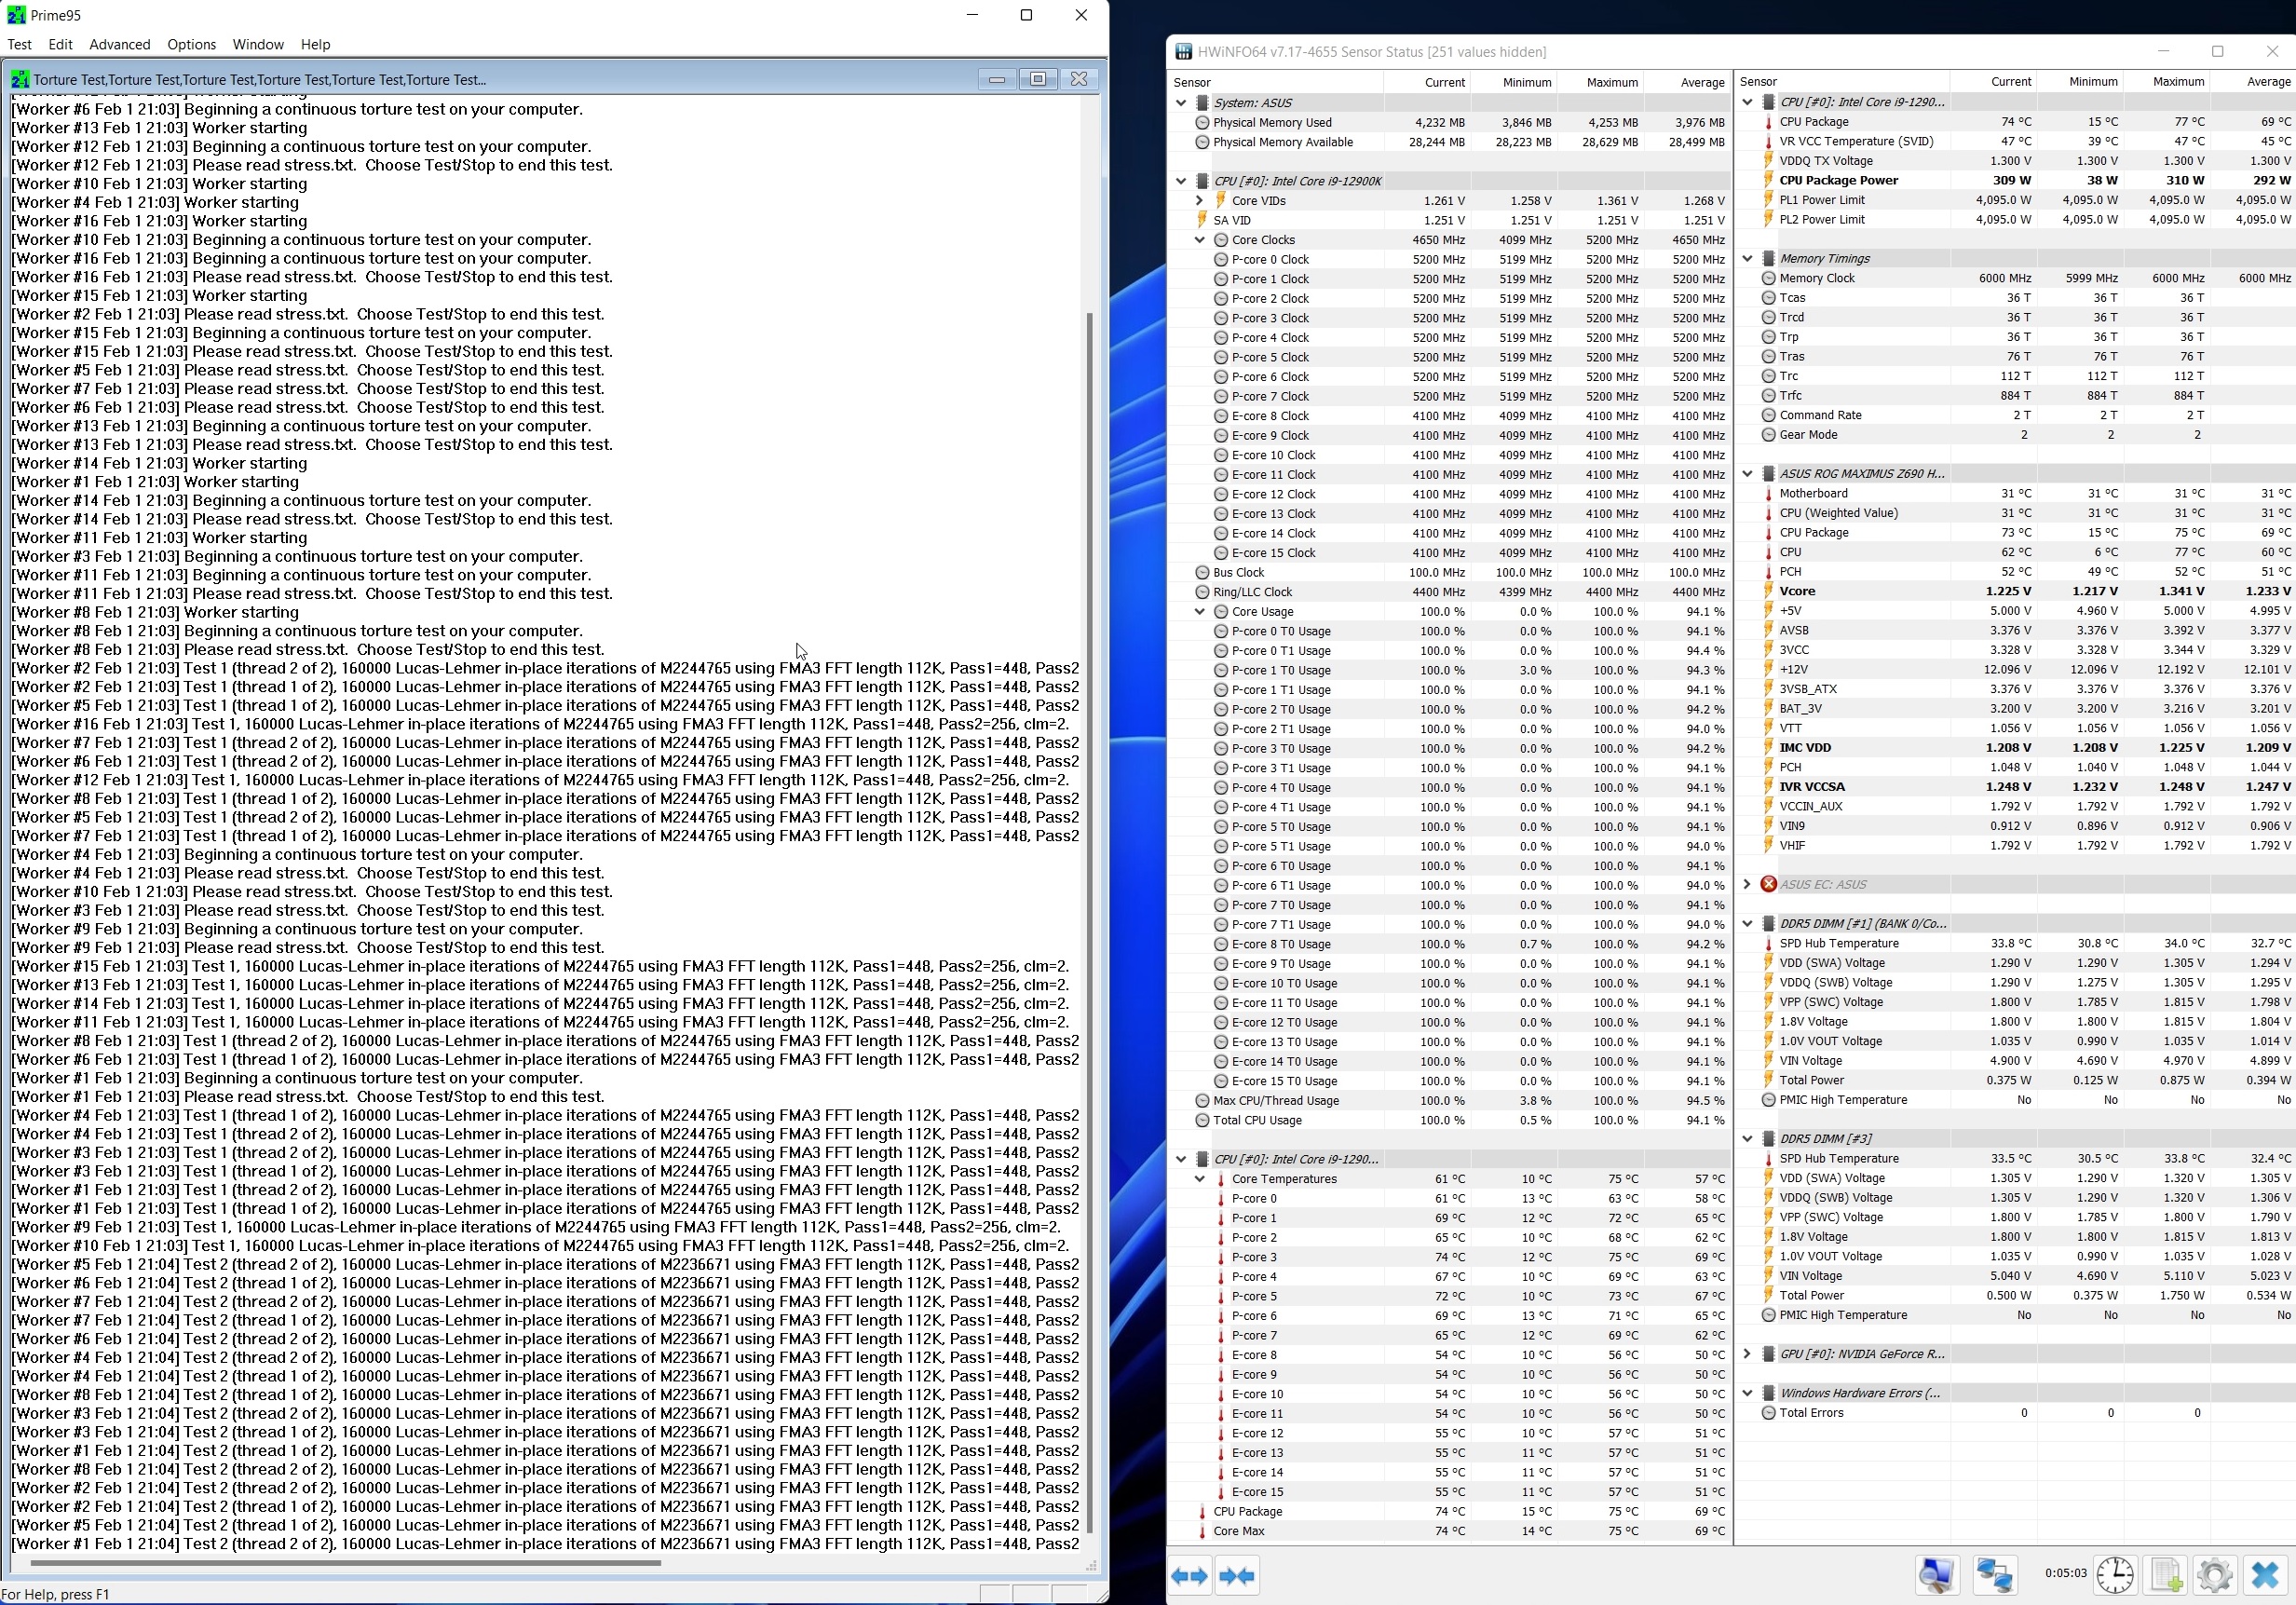Image resolution: width=2296 pixels, height=1605 pixels.
Task: Click the horizontal scrollbar of Prime95 log
Action: (x=345, y=1563)
